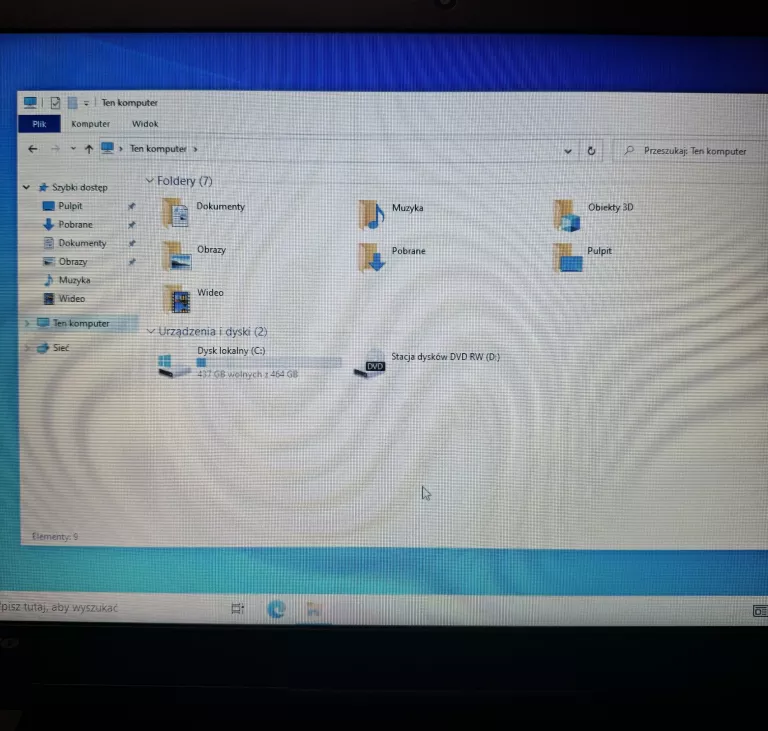
Task: Open the Plik menu tab
Action: (x=39, y=124)
